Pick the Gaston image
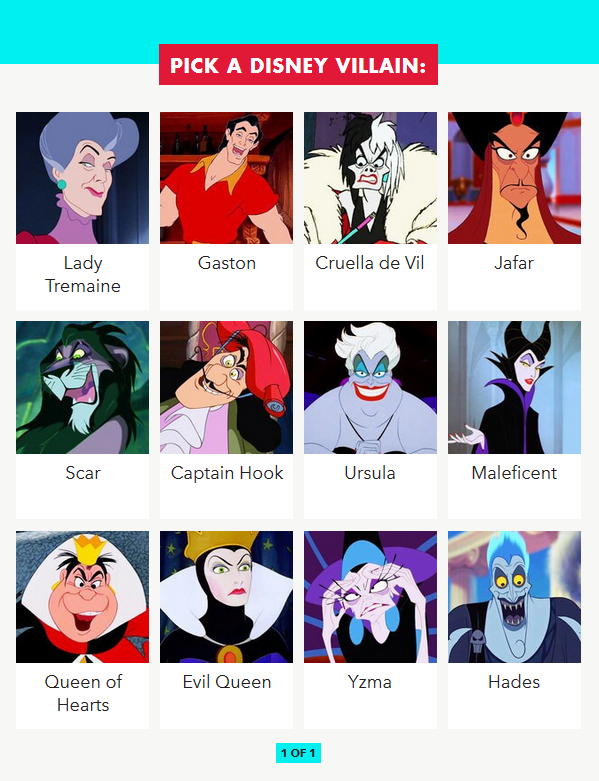 point(227,178)
